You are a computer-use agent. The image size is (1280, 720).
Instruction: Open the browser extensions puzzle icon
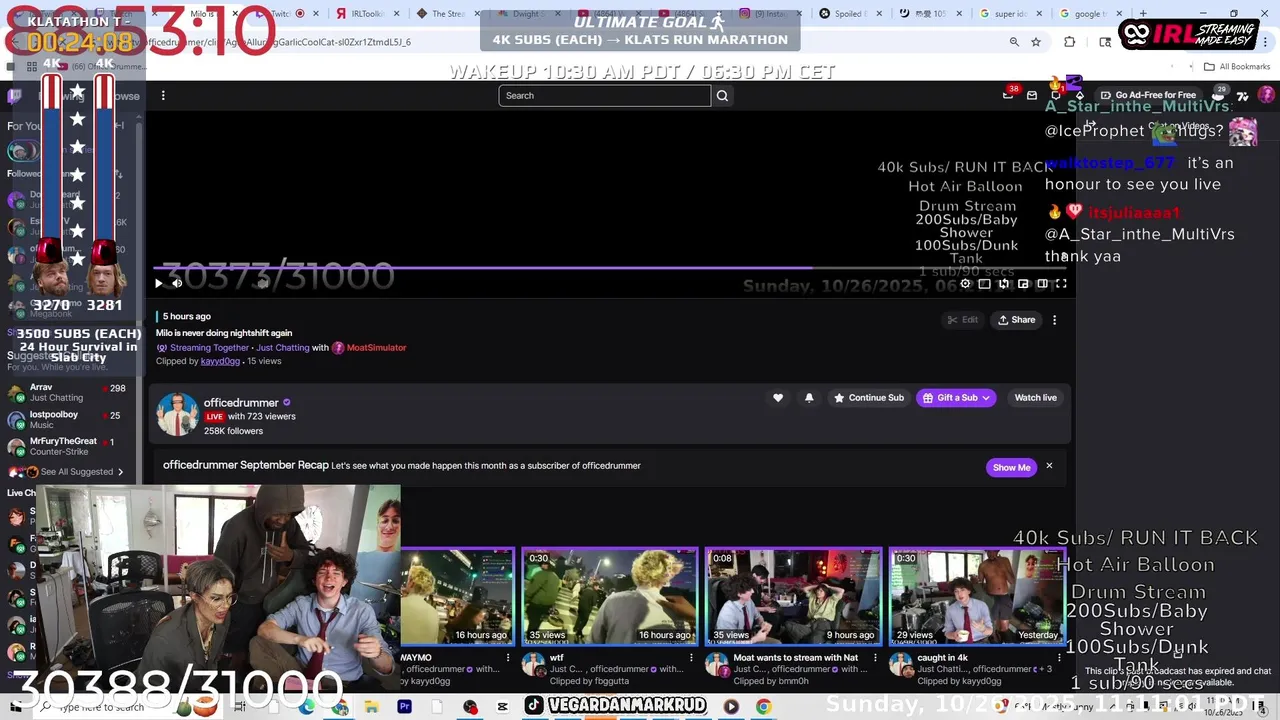tap(1069, 42)
